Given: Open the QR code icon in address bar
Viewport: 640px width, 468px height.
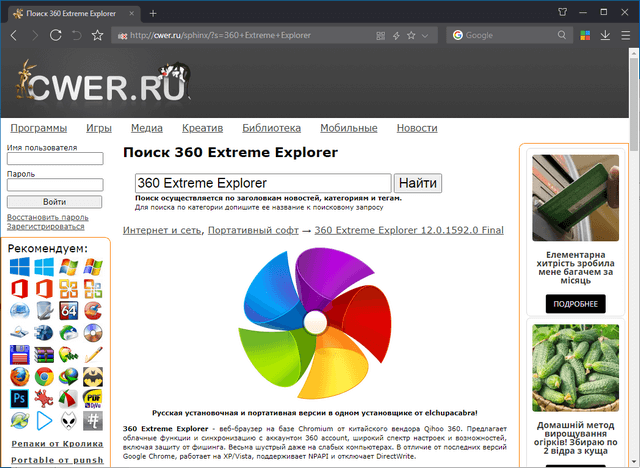Looking at the screenshot, I should 380,36.
